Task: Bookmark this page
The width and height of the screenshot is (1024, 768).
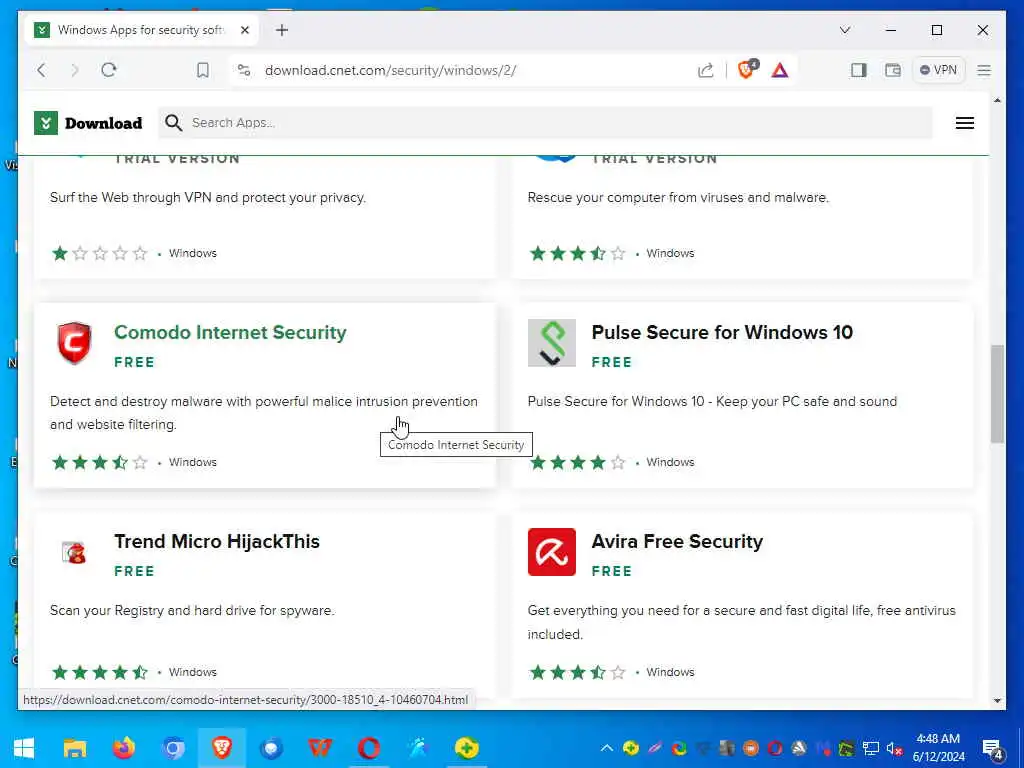Action: 203,70
